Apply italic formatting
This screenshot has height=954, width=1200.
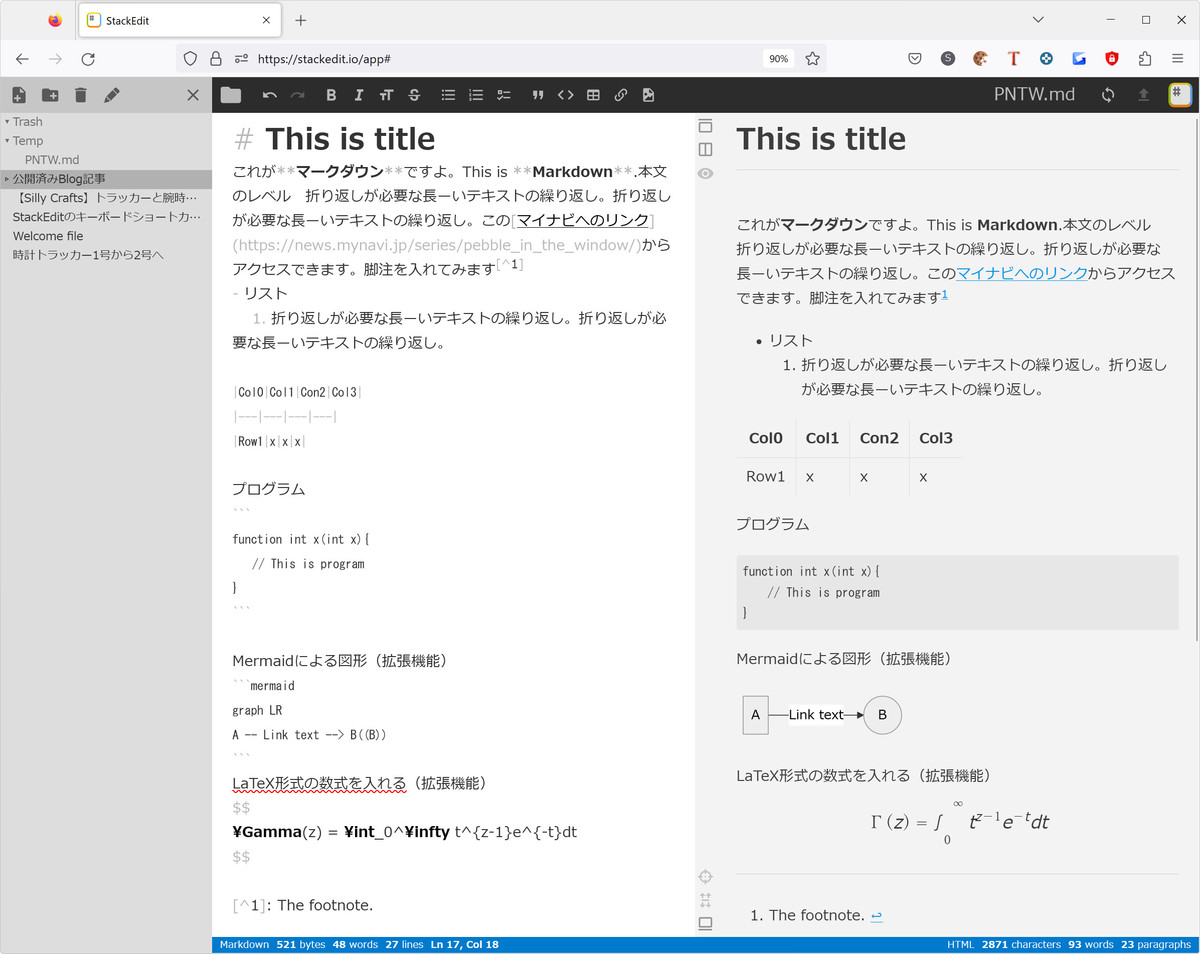tap(359, 95)
